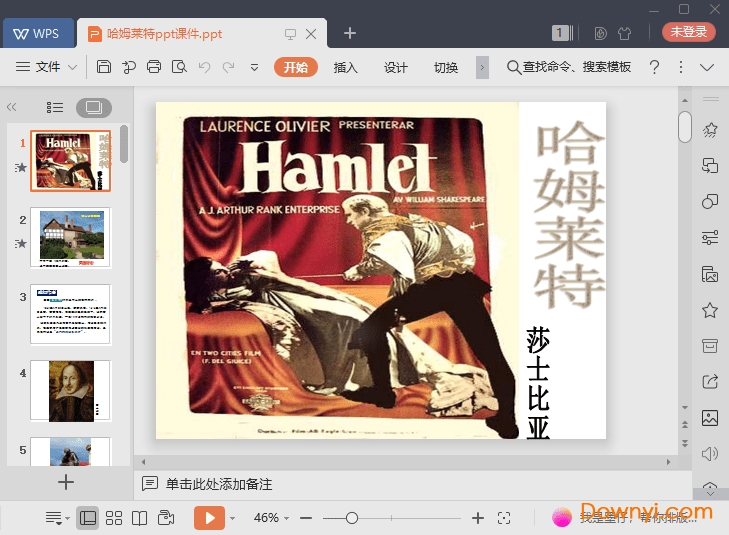Click the export to PDF icon
Screen dimensions: 729x535
[129, 67]
